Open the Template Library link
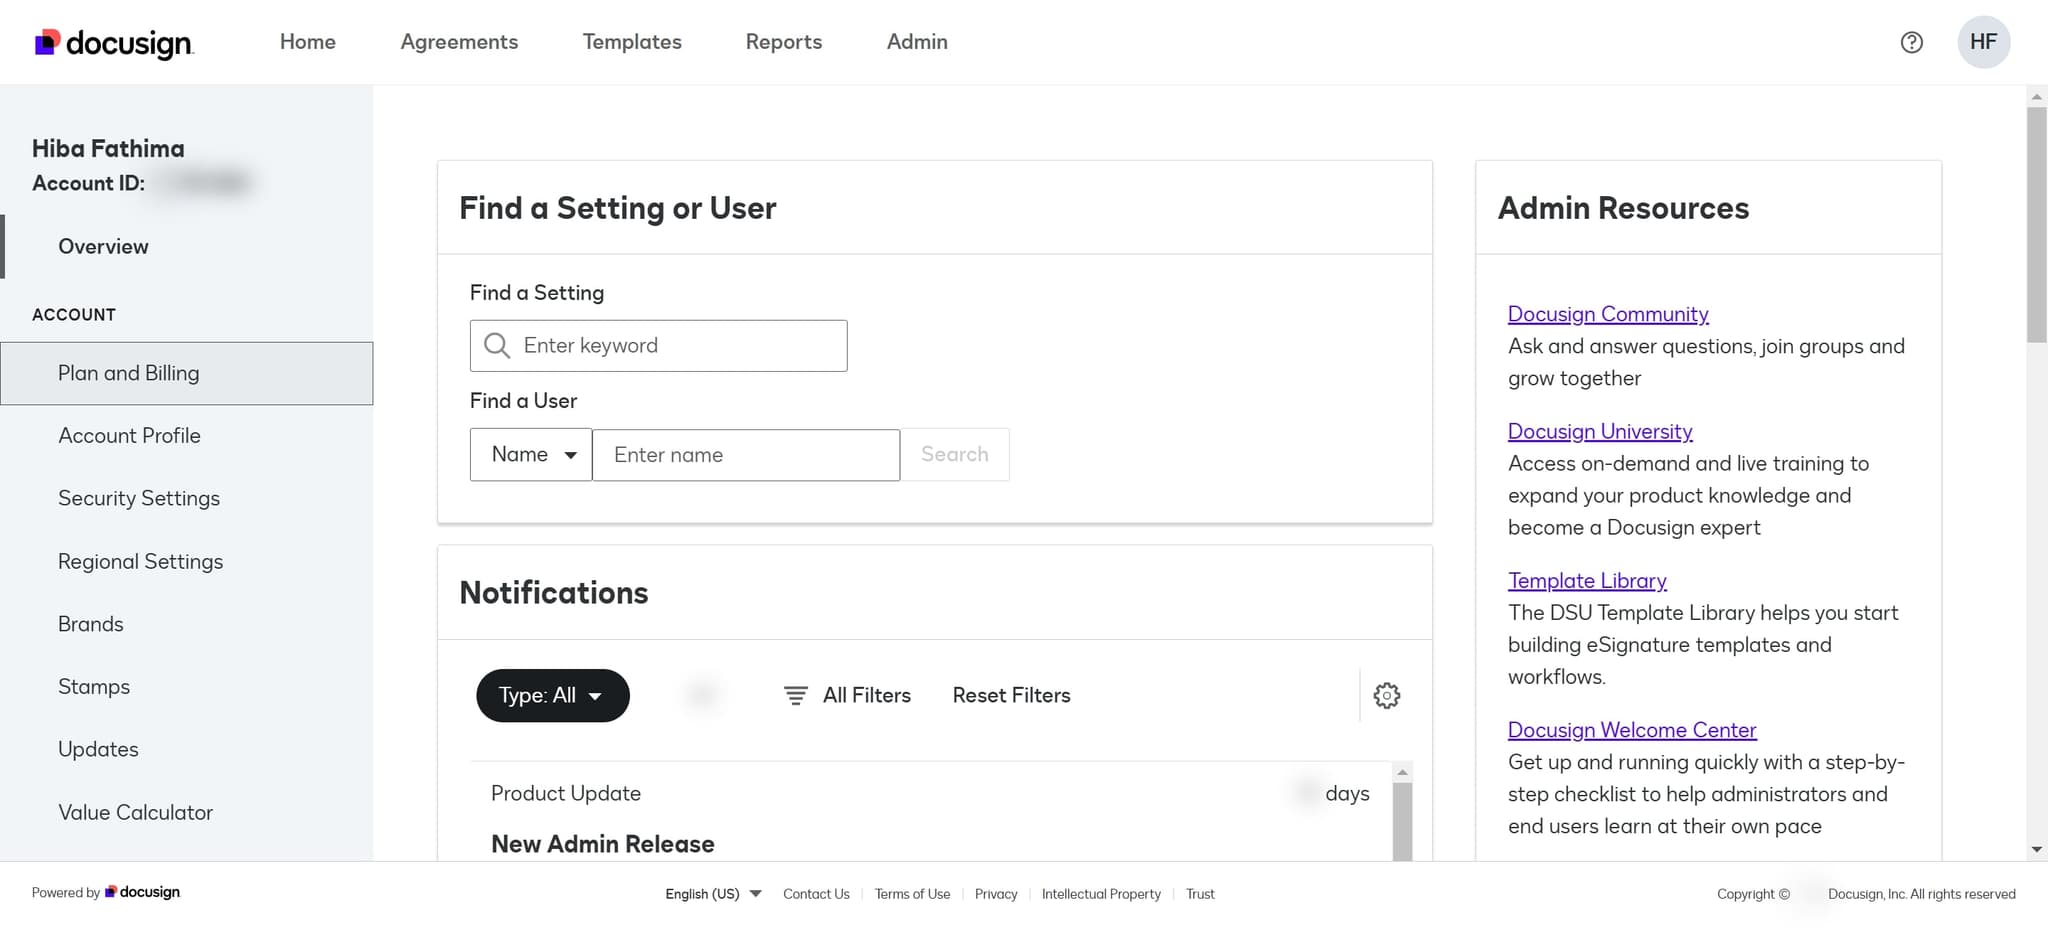This screenshot has height=927, width=2048. pos(1587,580)
